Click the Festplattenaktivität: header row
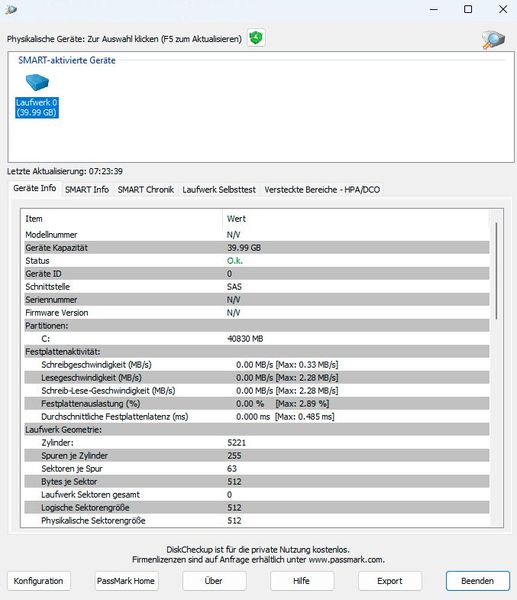 [x=257, y=352]
